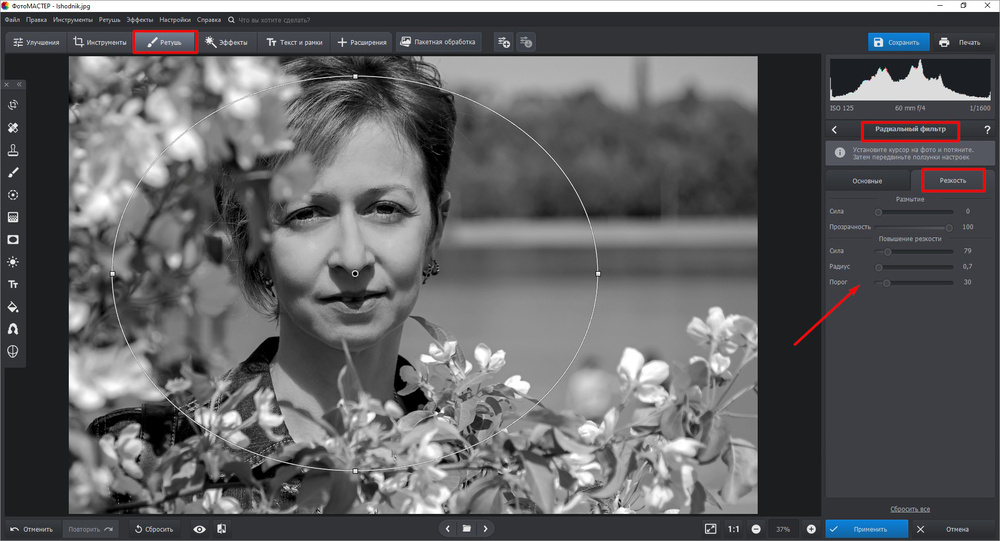The image size is (1000, 541).
Task: Open the folder browser in bottom bar
Action: [x=466, y=528]
